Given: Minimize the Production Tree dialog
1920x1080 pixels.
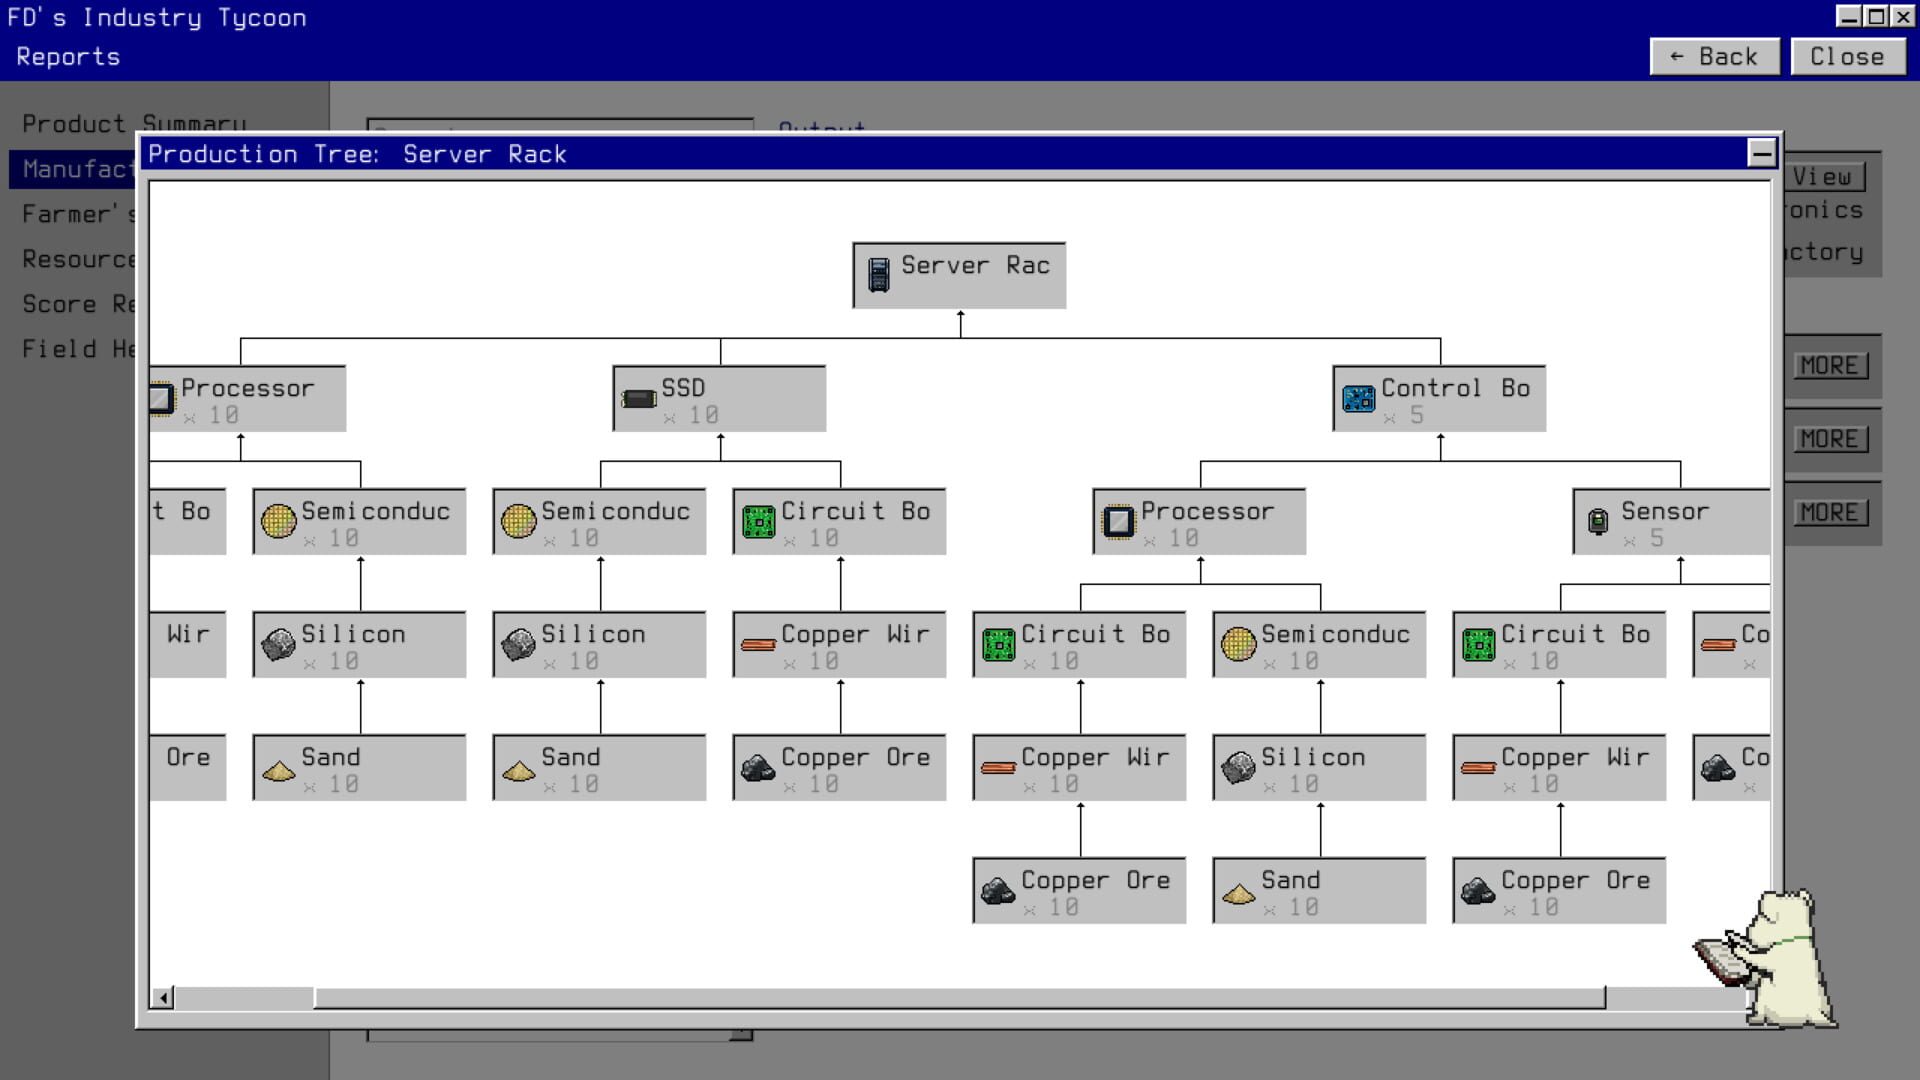Looking at the screenshot, I should 1761,153.
